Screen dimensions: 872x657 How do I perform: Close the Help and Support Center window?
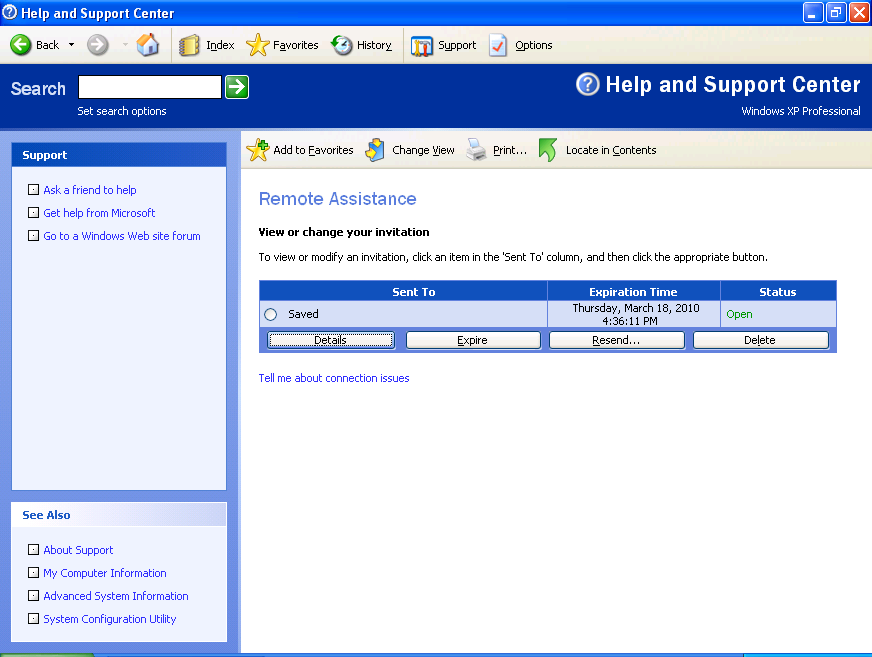(x=859, y=13)
